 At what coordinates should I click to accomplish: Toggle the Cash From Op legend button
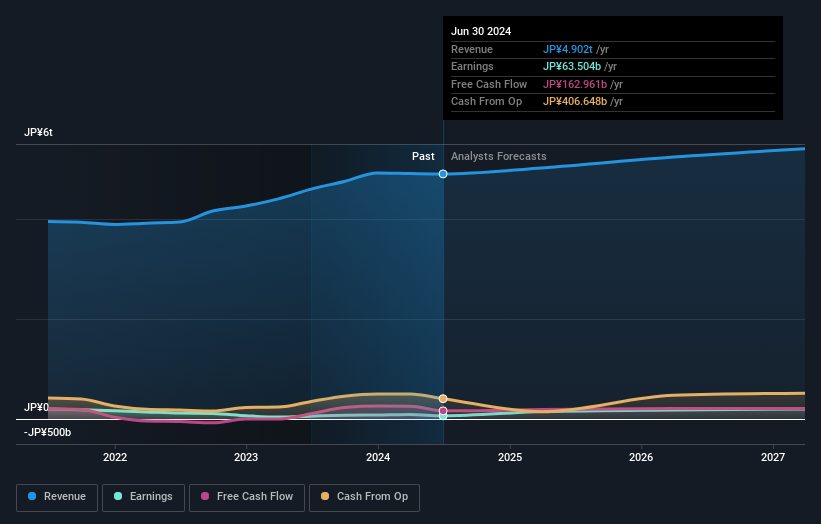pyautogui.click(x=364, y=497)
